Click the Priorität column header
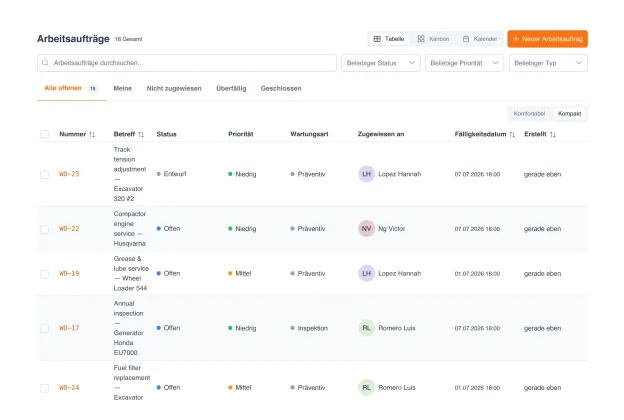The width and height of the screenshot is (624, 420). (x=241, y=134)
